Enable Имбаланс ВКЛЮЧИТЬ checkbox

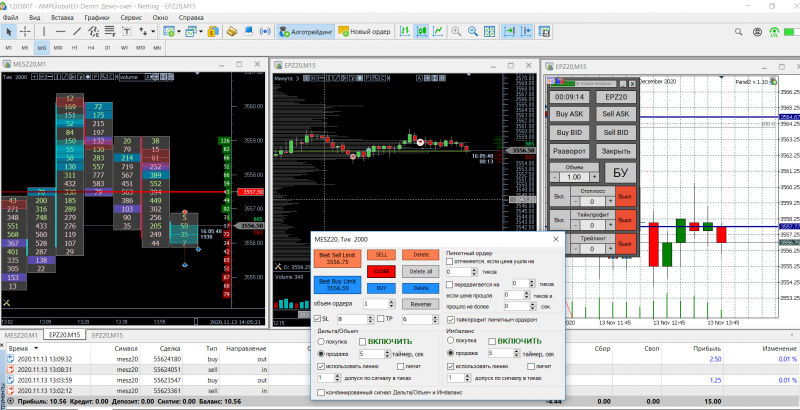coord(492,341)
